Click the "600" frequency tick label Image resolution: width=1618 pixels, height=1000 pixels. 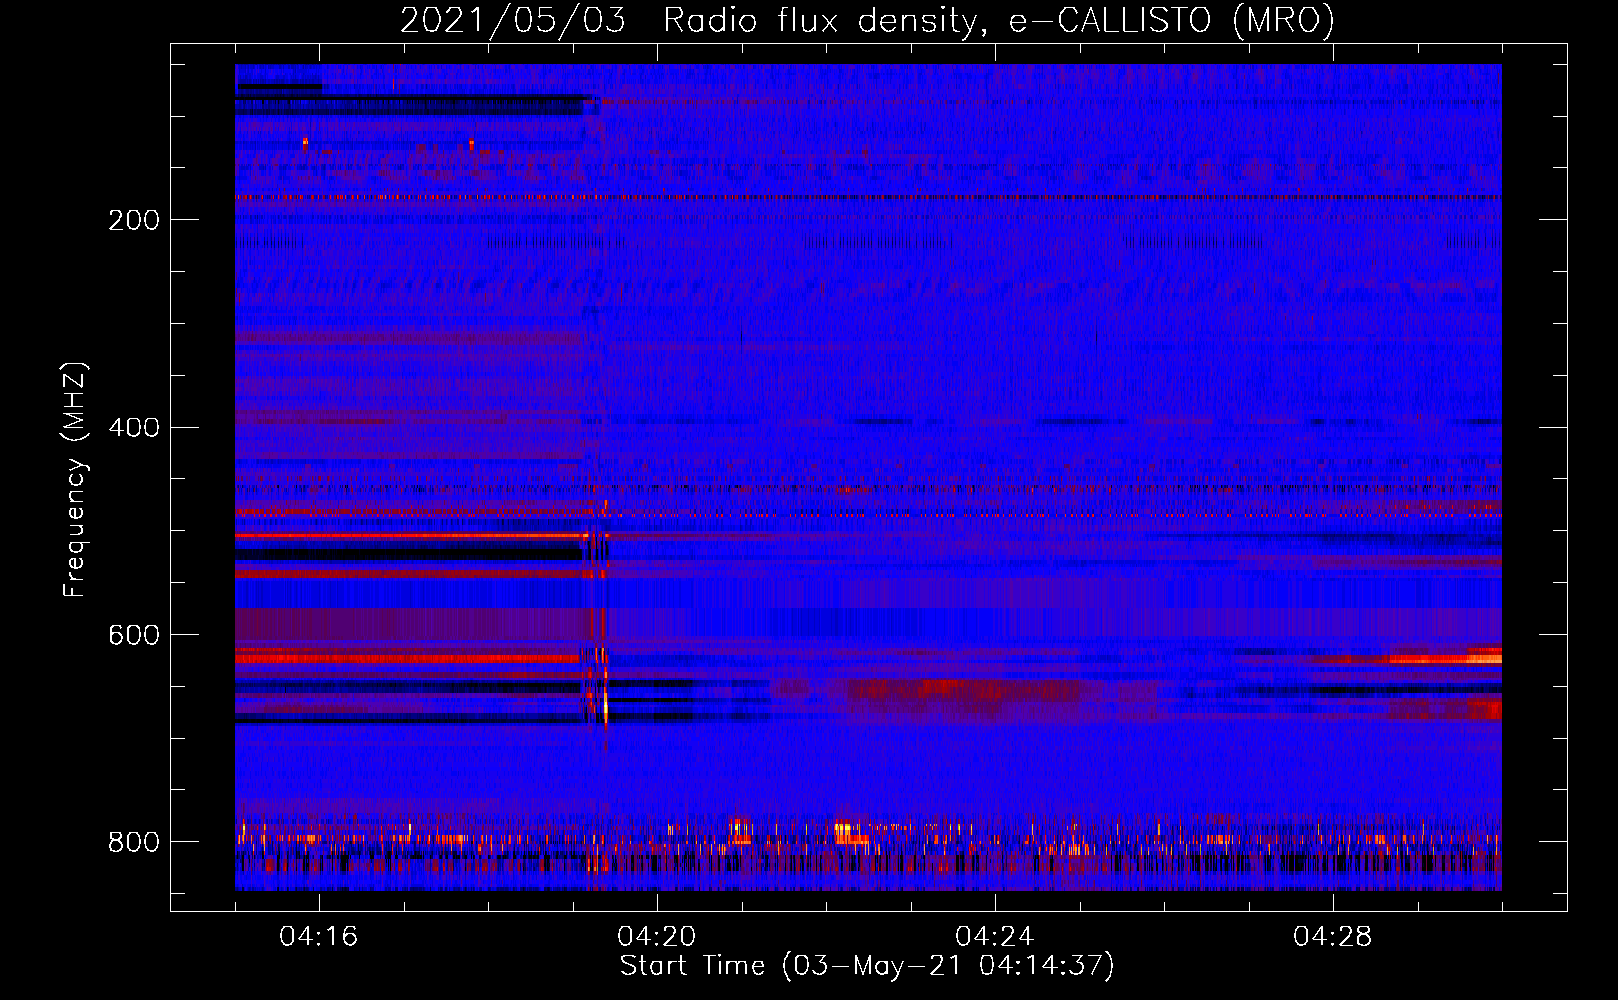(x=134, y=636)
